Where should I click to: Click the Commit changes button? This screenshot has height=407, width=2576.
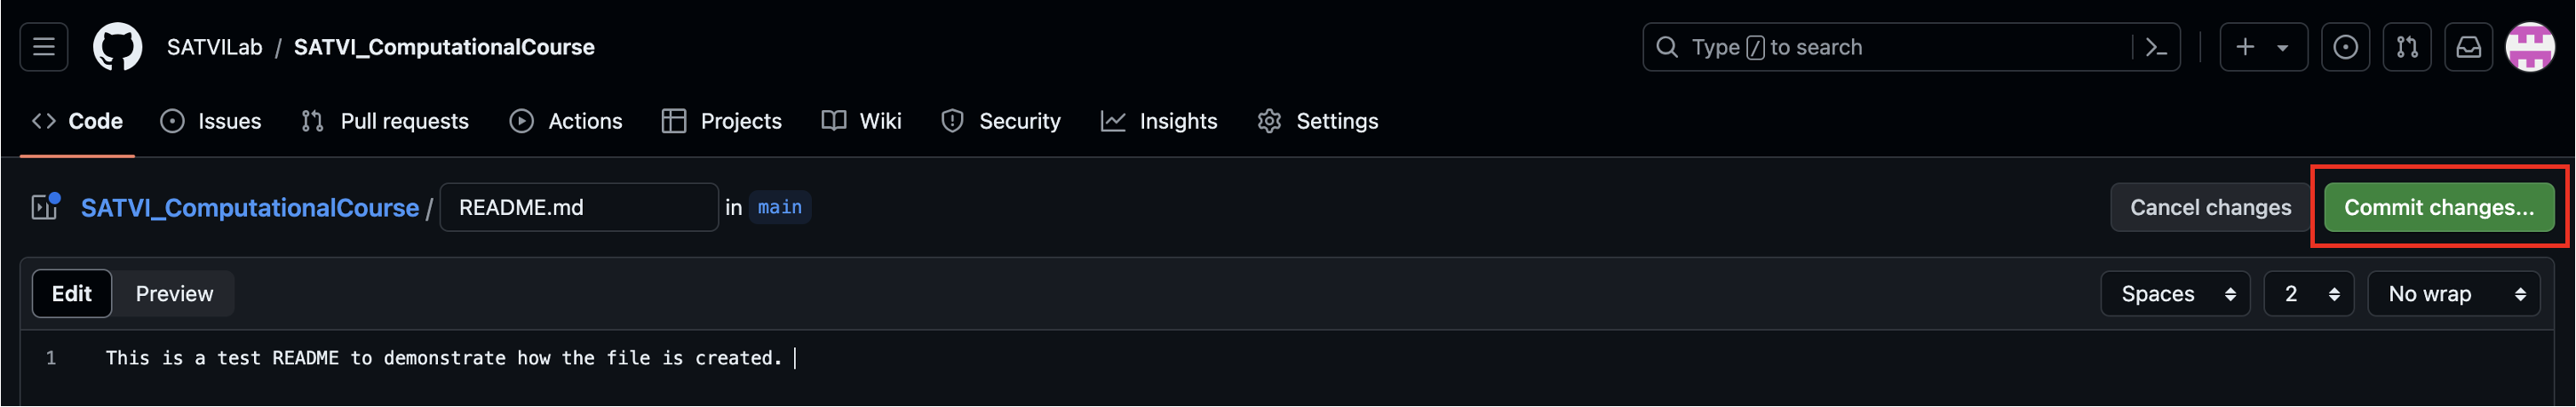[2438, 207]
